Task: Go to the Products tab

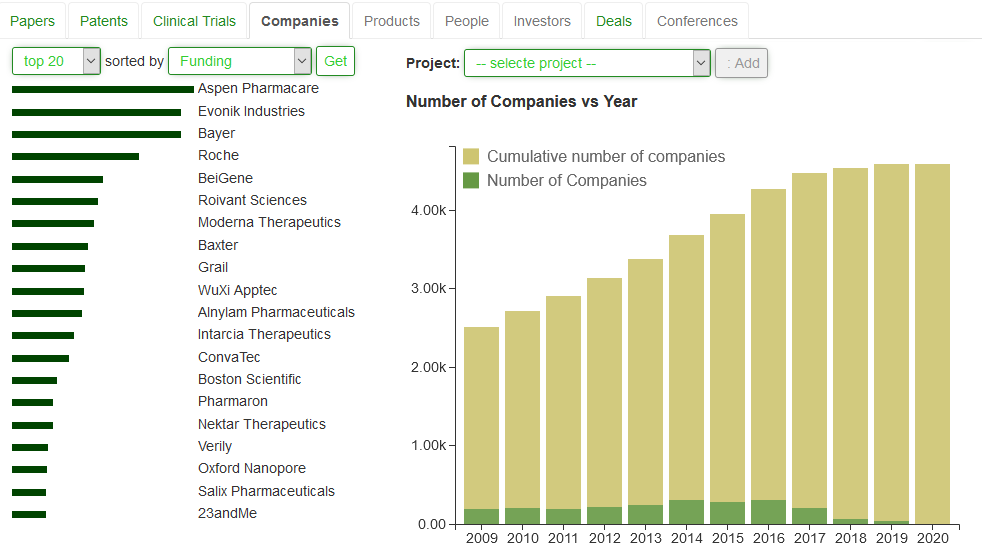Action: tap(391, 21)
